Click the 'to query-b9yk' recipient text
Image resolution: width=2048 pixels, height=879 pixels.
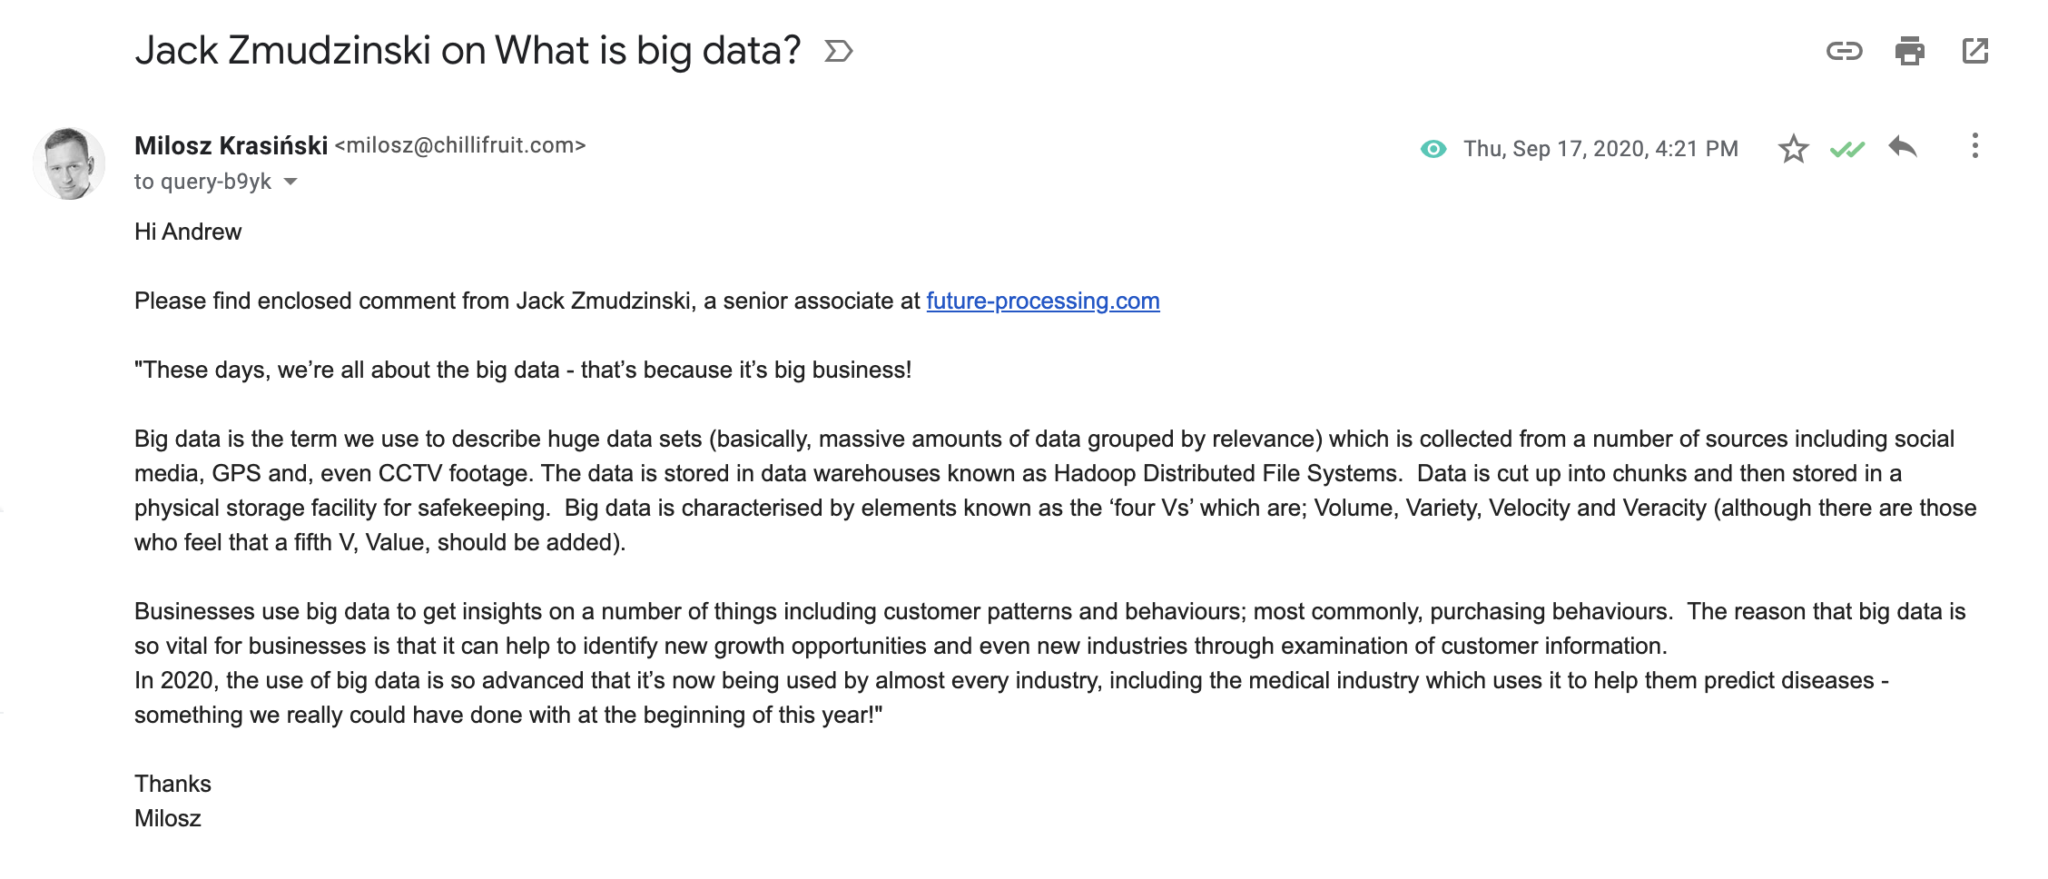coord(203,182)
